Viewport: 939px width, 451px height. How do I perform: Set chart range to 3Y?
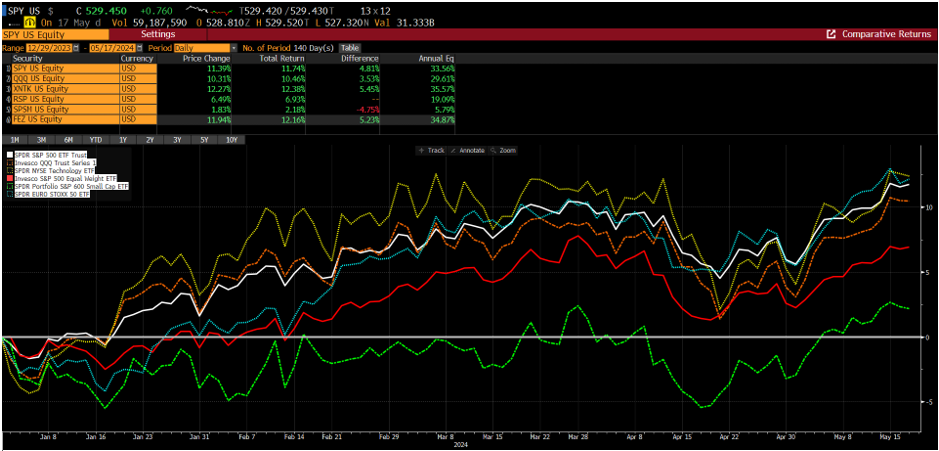tap(177, 140)
